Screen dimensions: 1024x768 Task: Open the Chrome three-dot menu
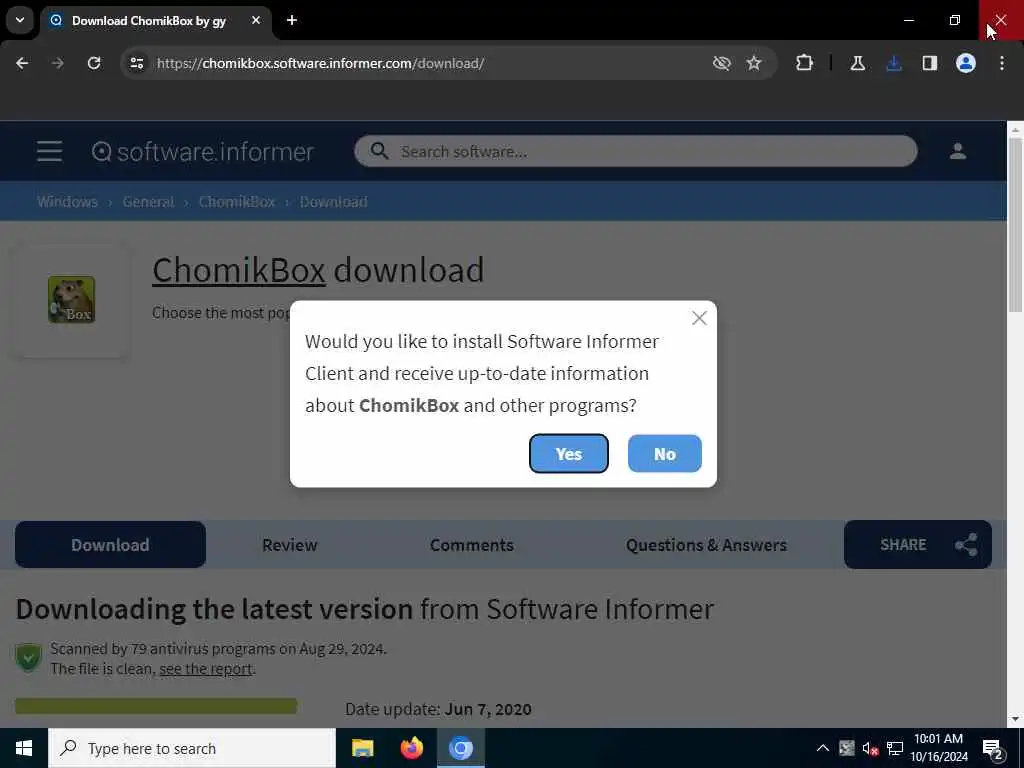(1002, 63)
